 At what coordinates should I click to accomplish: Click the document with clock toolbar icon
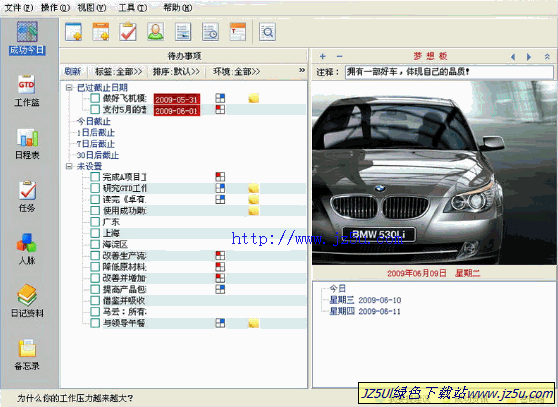210,32
